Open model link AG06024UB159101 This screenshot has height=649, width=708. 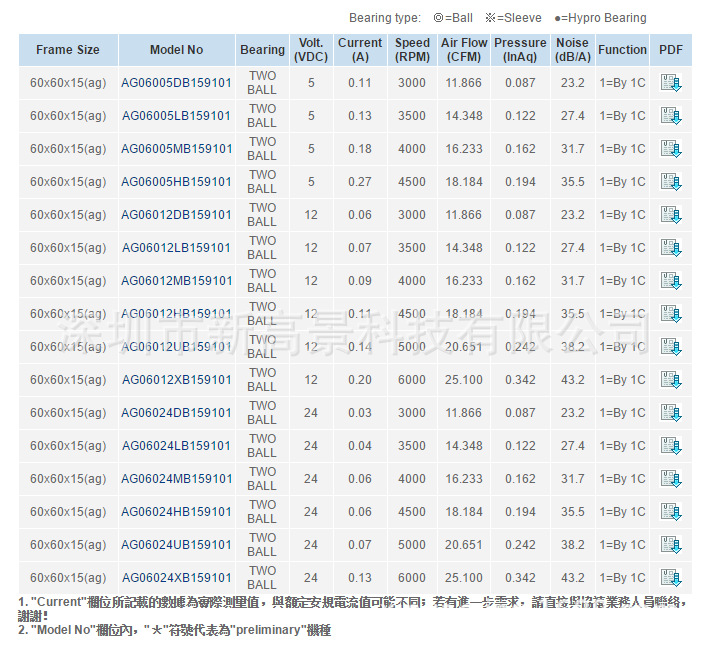click(177, 545)
